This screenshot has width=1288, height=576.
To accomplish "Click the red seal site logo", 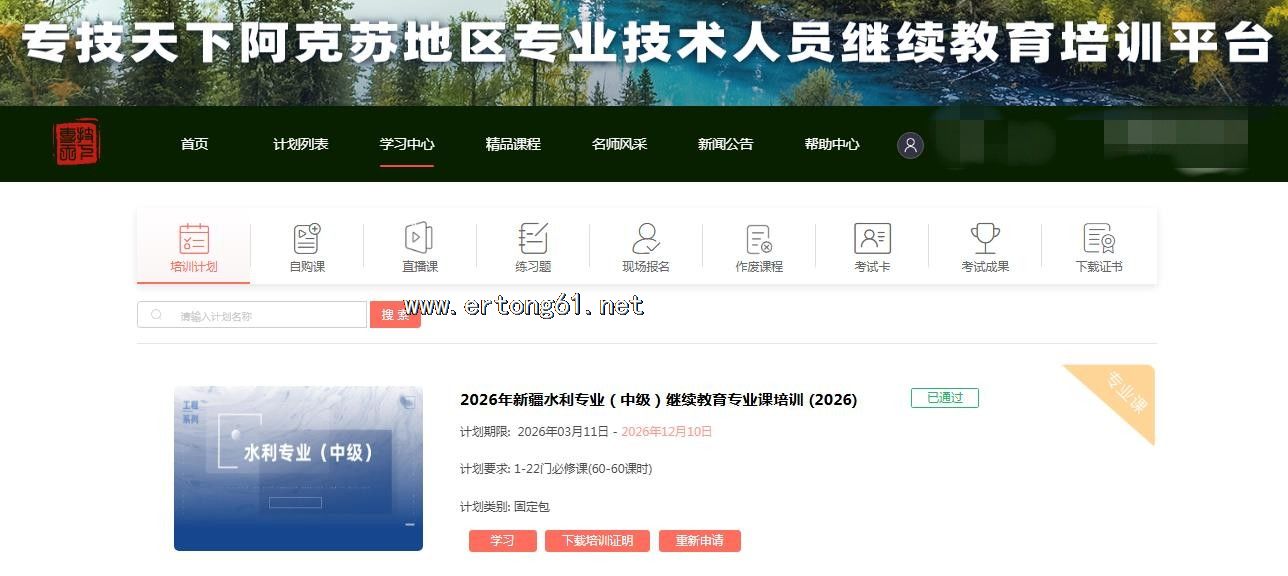I will [77, 143].
